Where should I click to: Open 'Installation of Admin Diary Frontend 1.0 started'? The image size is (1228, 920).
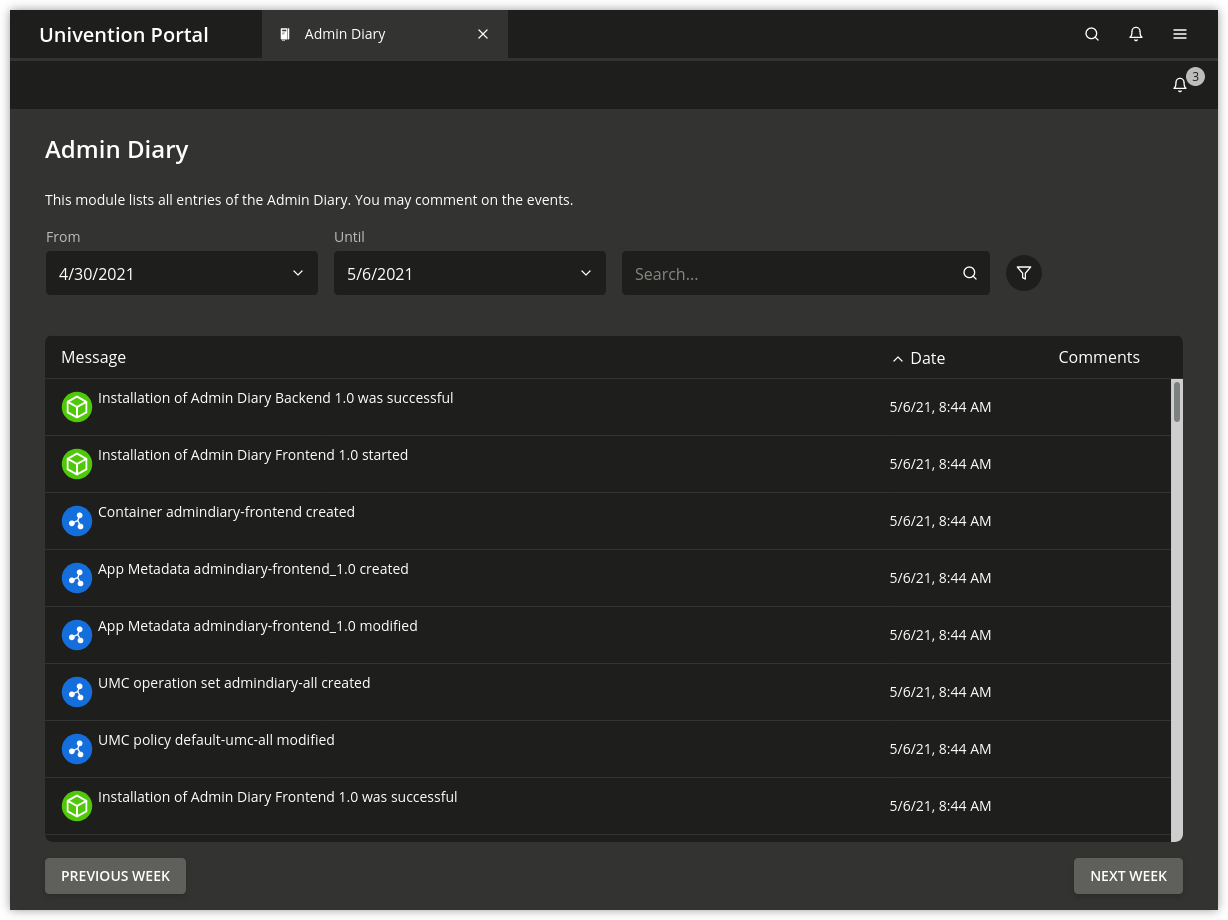253,455
